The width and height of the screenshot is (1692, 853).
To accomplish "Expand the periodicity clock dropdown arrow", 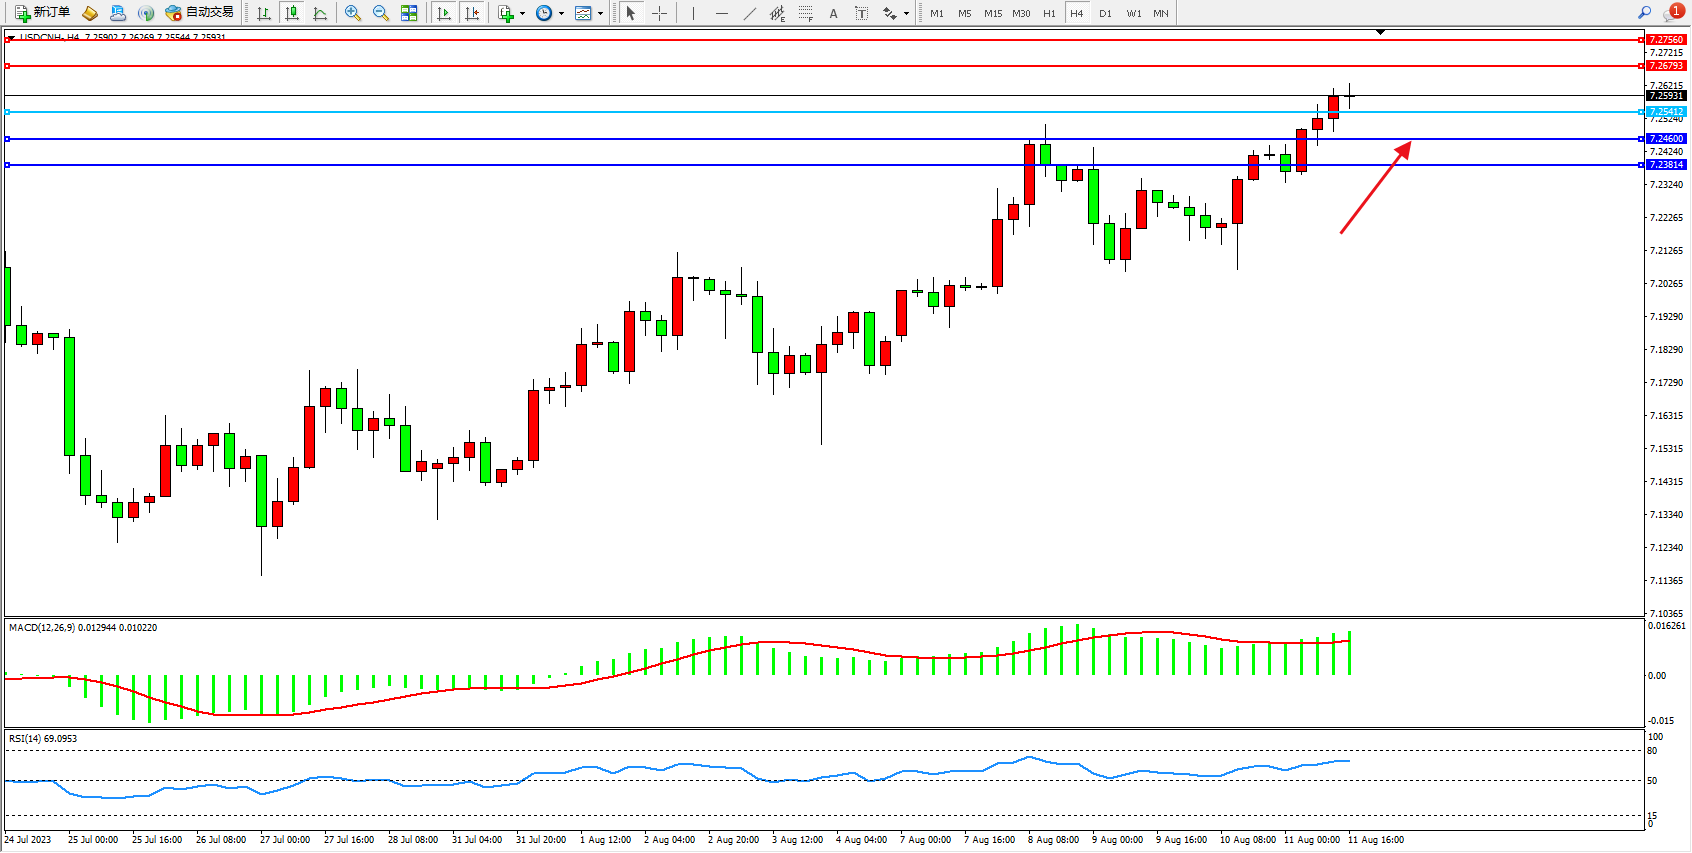I will click(561, 14).
